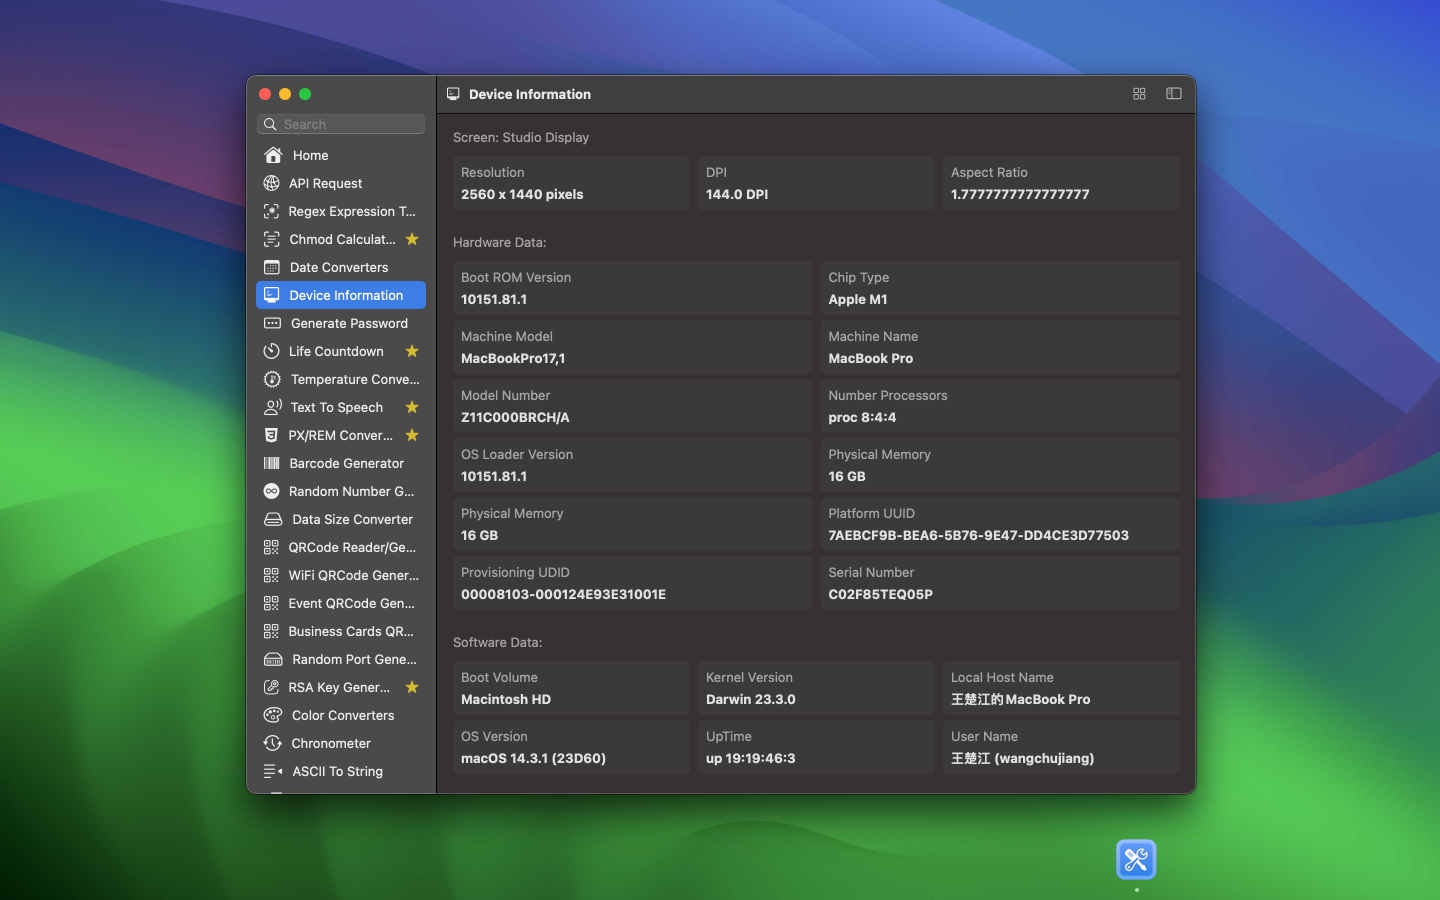Click the PX/REM Converter icon
The image size is (1440, 900).
(x=271, y=435)
